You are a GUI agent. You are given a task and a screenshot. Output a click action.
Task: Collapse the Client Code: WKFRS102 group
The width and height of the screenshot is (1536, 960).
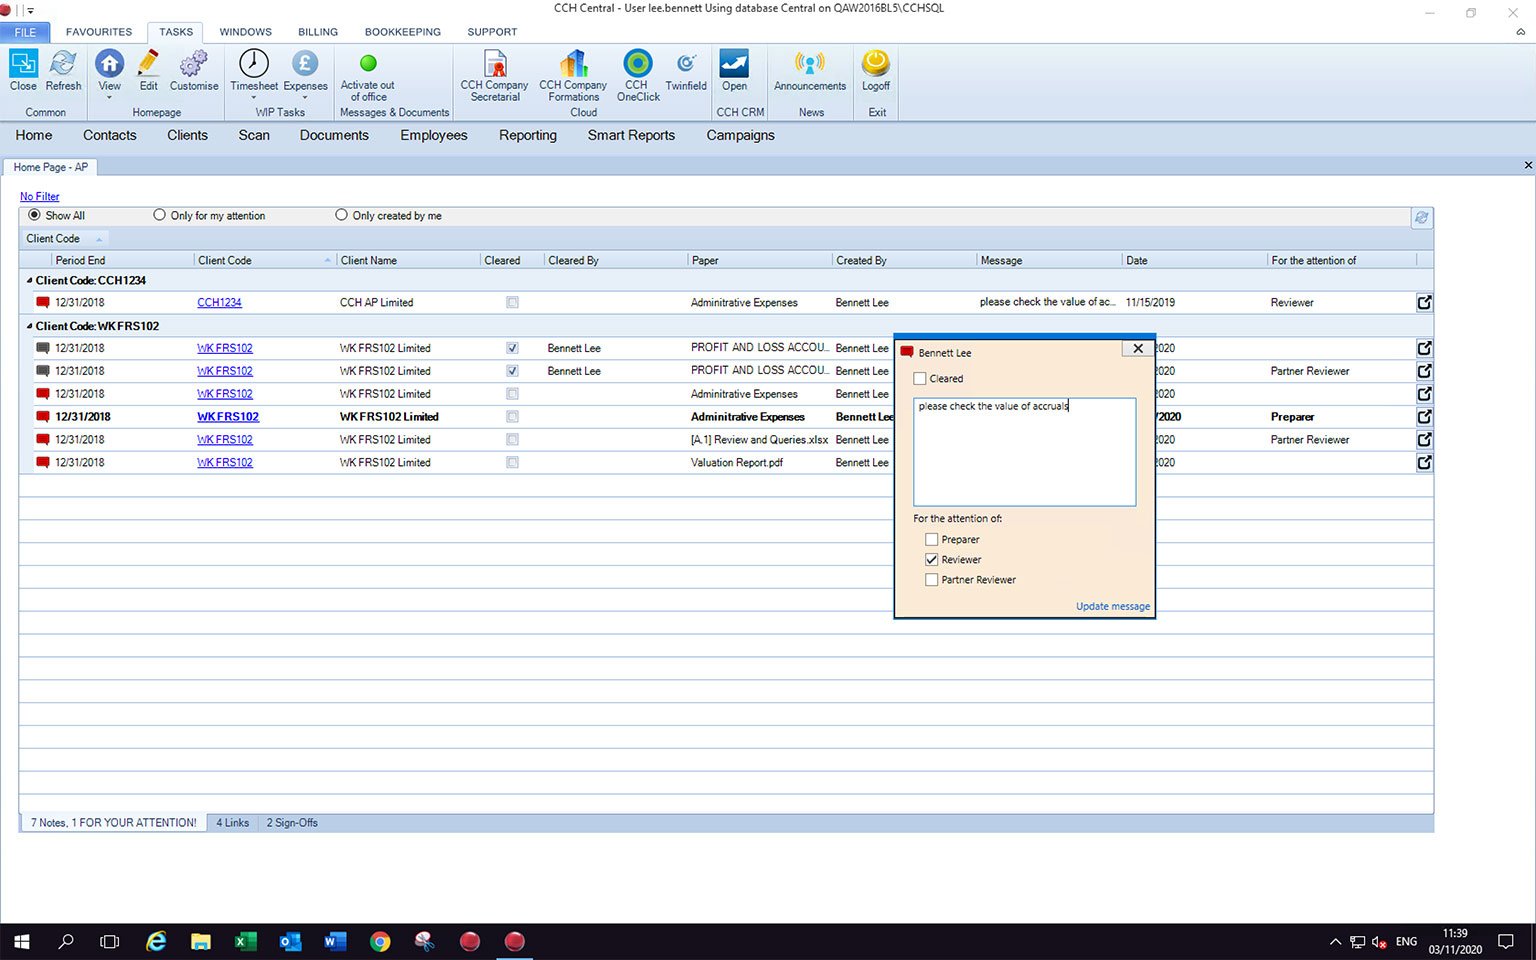(x=29, y=327)
